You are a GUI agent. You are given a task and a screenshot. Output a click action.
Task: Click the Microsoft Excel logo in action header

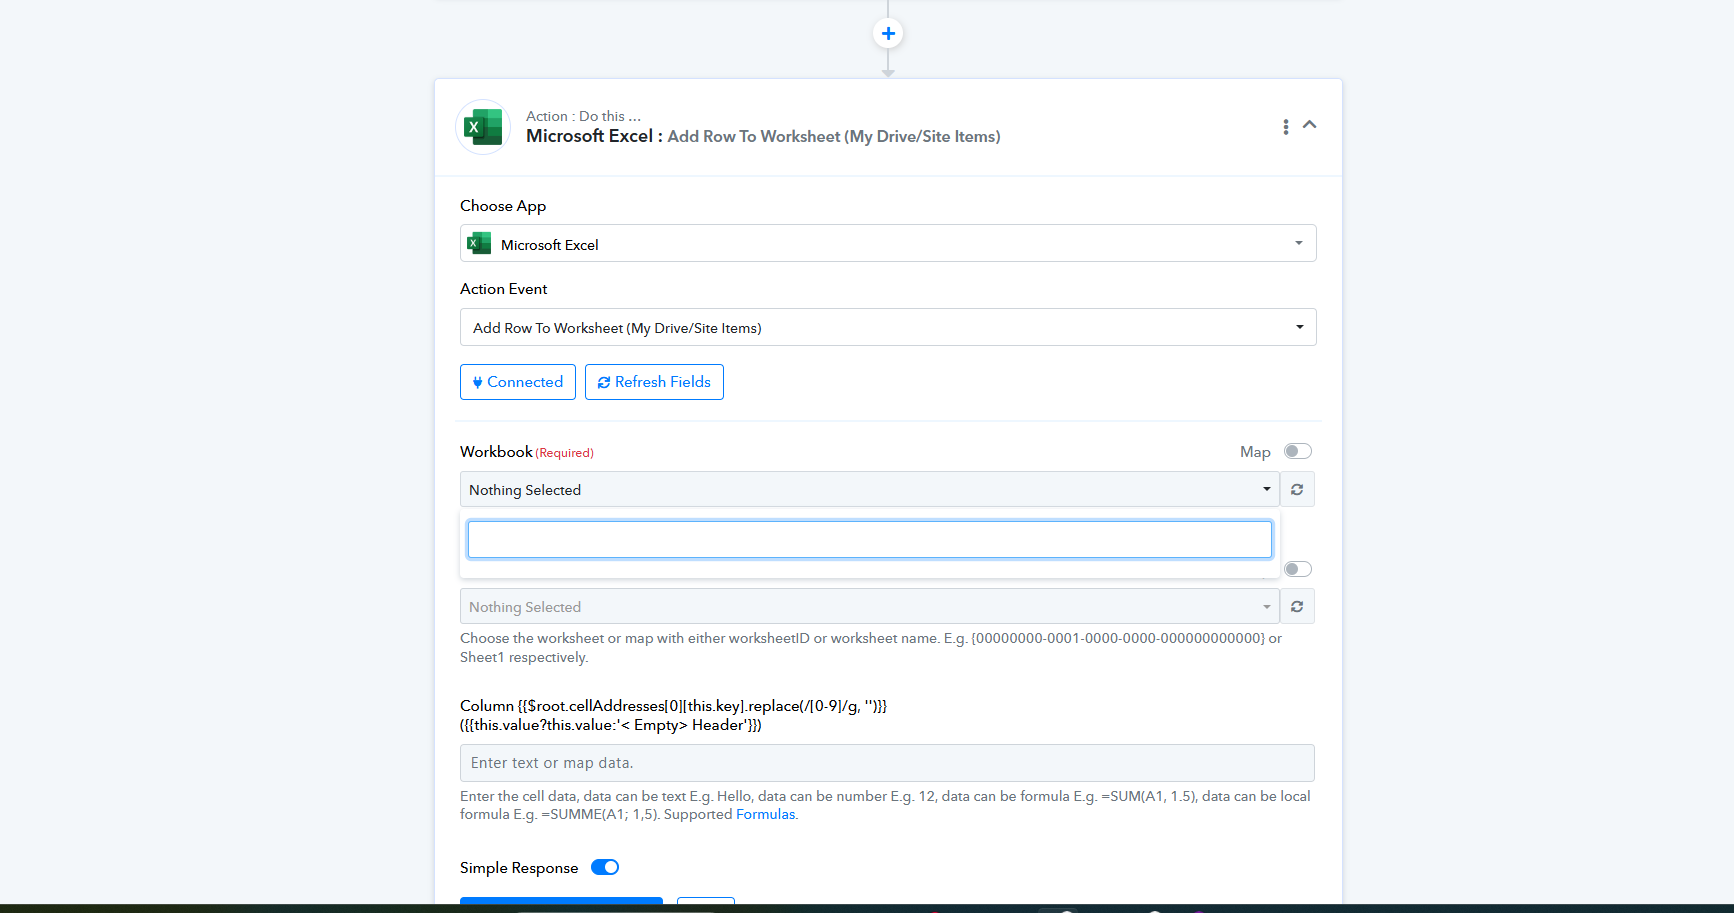coord(483,127)
